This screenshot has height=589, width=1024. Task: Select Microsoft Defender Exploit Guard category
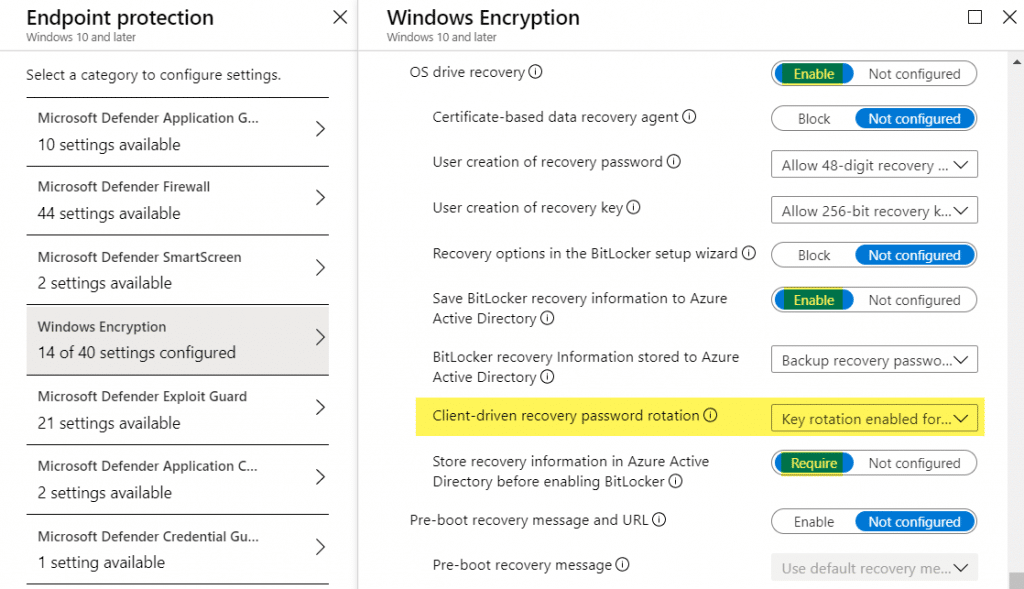[x=178, y=410]
